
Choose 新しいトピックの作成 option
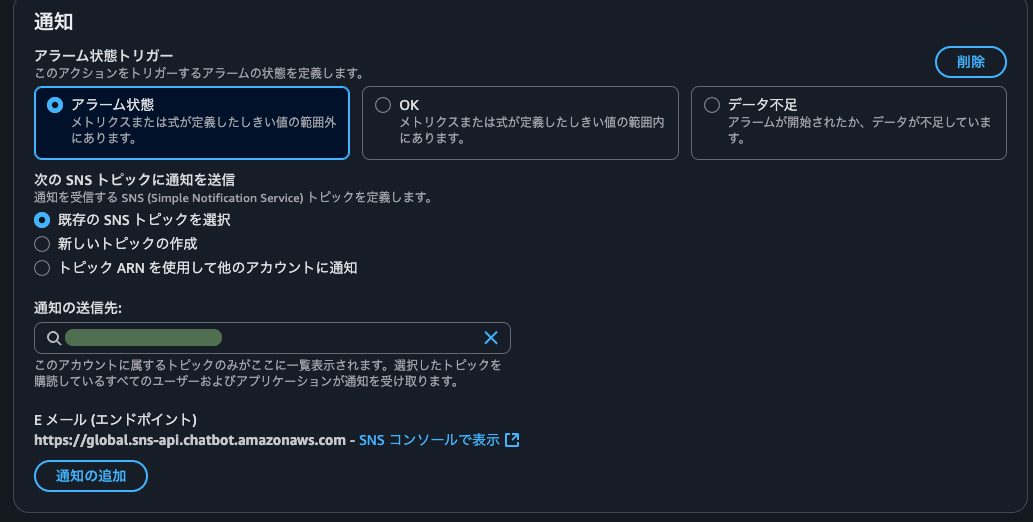tap(42, 243)
